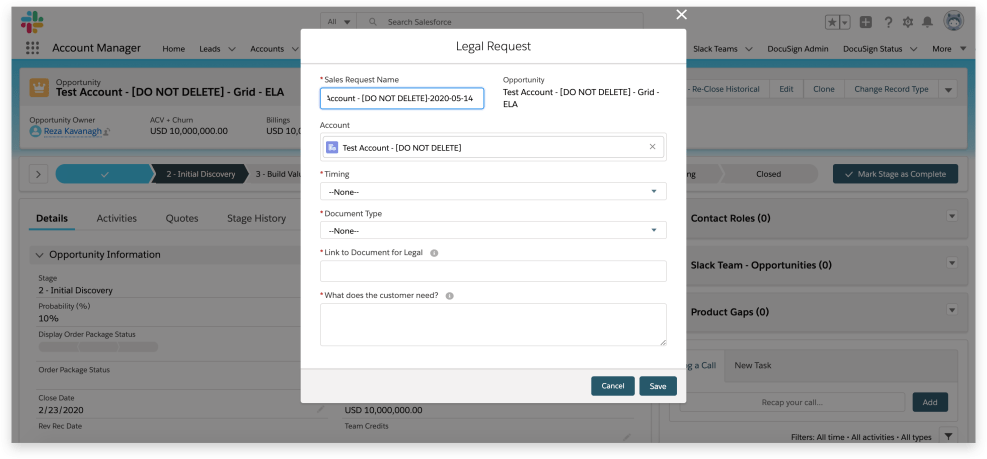Screen dimensions: 987x459
Task: Open the help question mark icon
Action: 888,22
